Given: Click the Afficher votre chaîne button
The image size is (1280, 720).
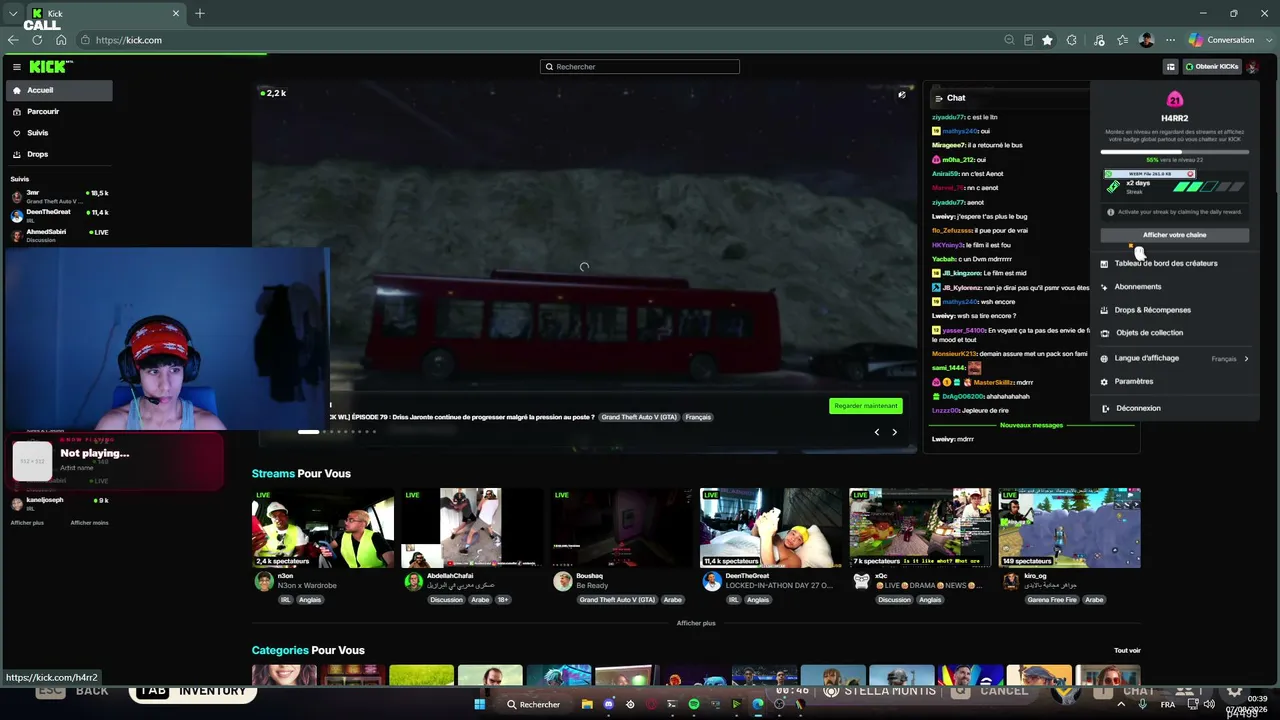Looking at the screenshot, I should 1175,235.
